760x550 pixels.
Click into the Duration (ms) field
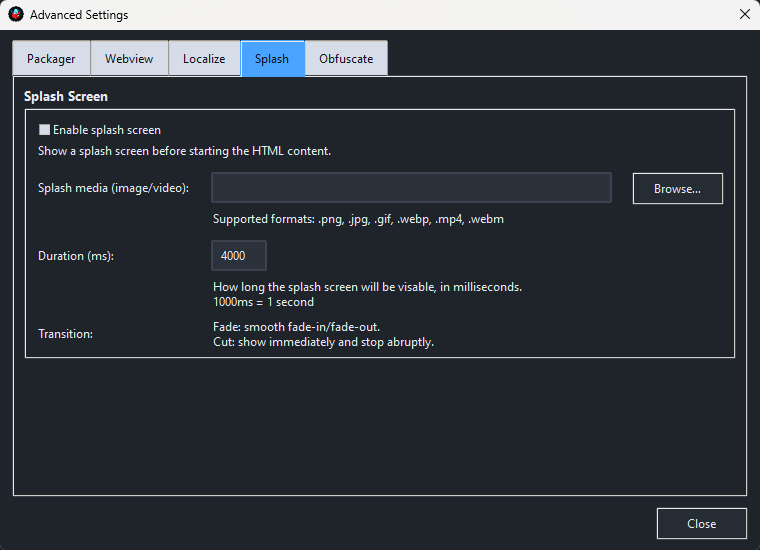pos(238,256)
